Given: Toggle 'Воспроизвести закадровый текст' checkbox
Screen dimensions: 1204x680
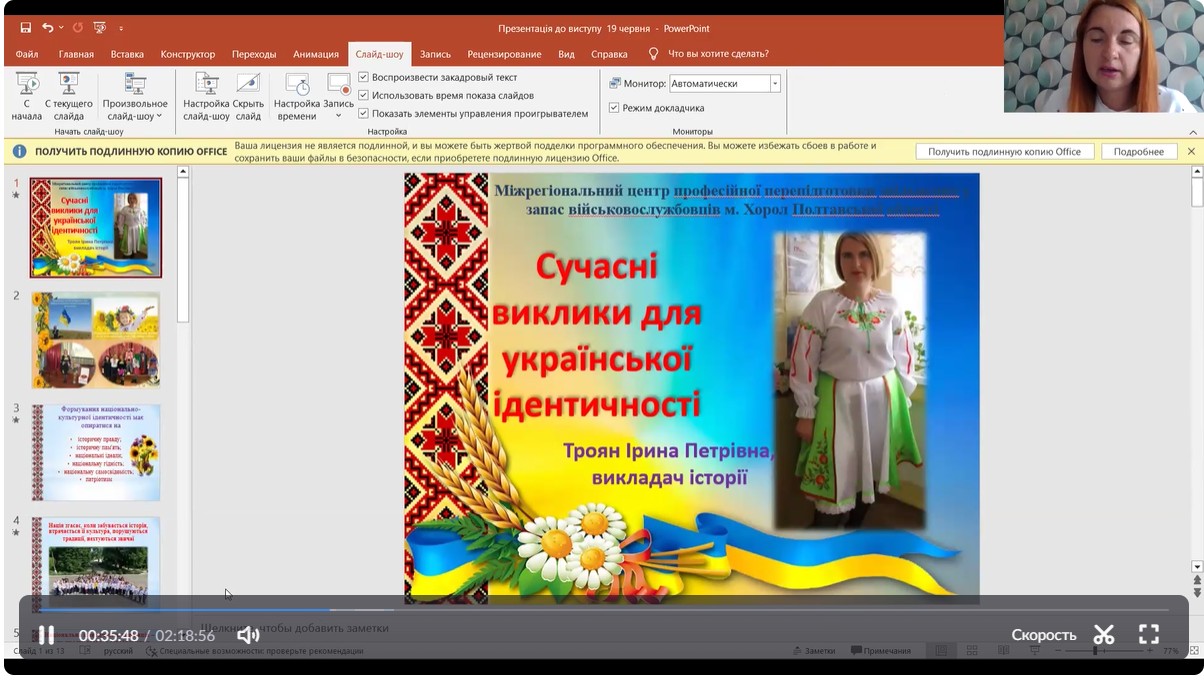Looking at the screenshot, I should [x=364, y=77].
